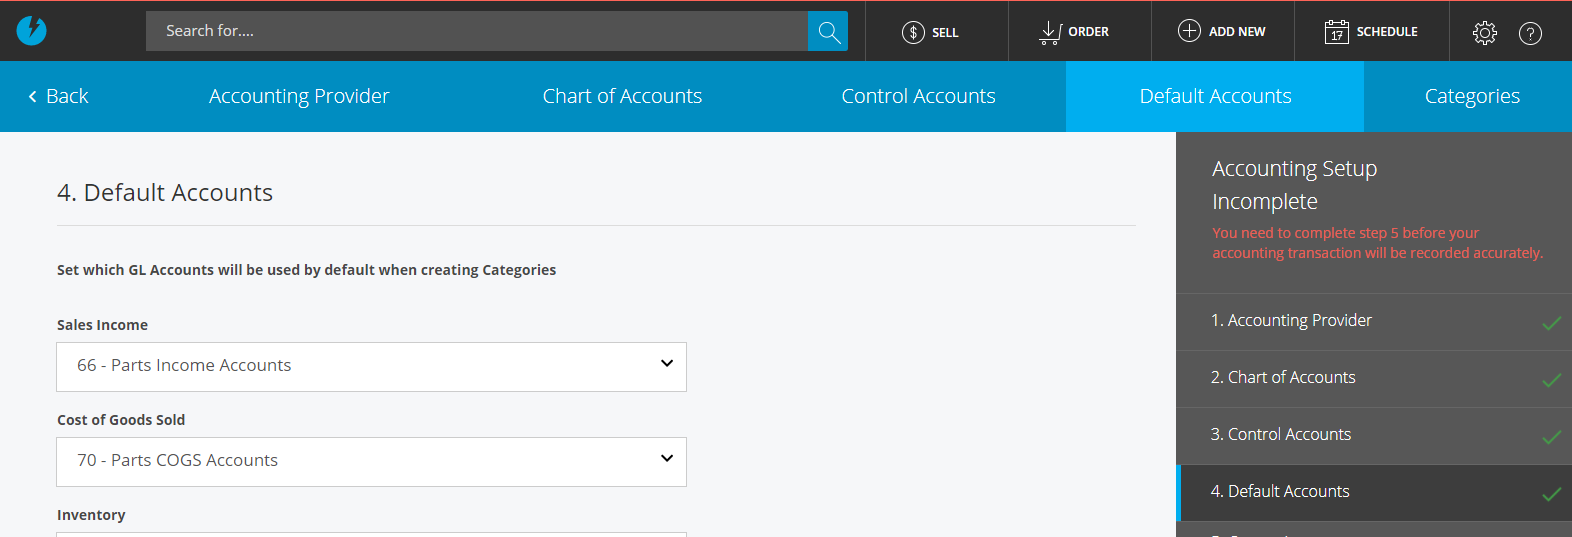Open step 1. Accounting Provider in sidebar
This screenshot has height=537, width=1572.
click(x=1374, y=322)
